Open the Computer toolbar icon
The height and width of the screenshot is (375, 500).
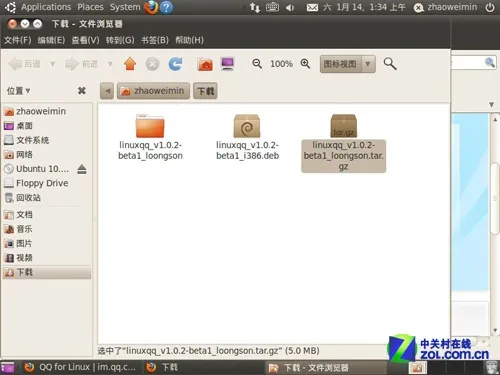(x=228, y=64)
